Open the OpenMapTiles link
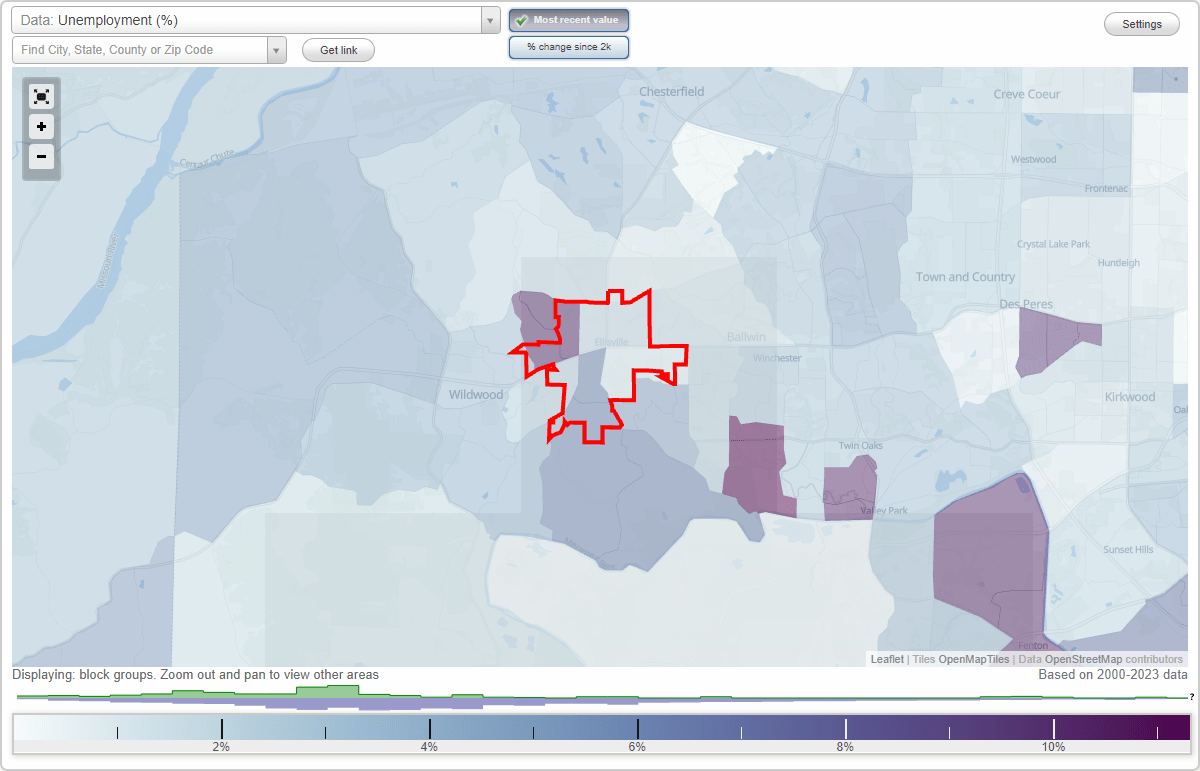This screenshot has height=771, width=1200. [973, 659]
